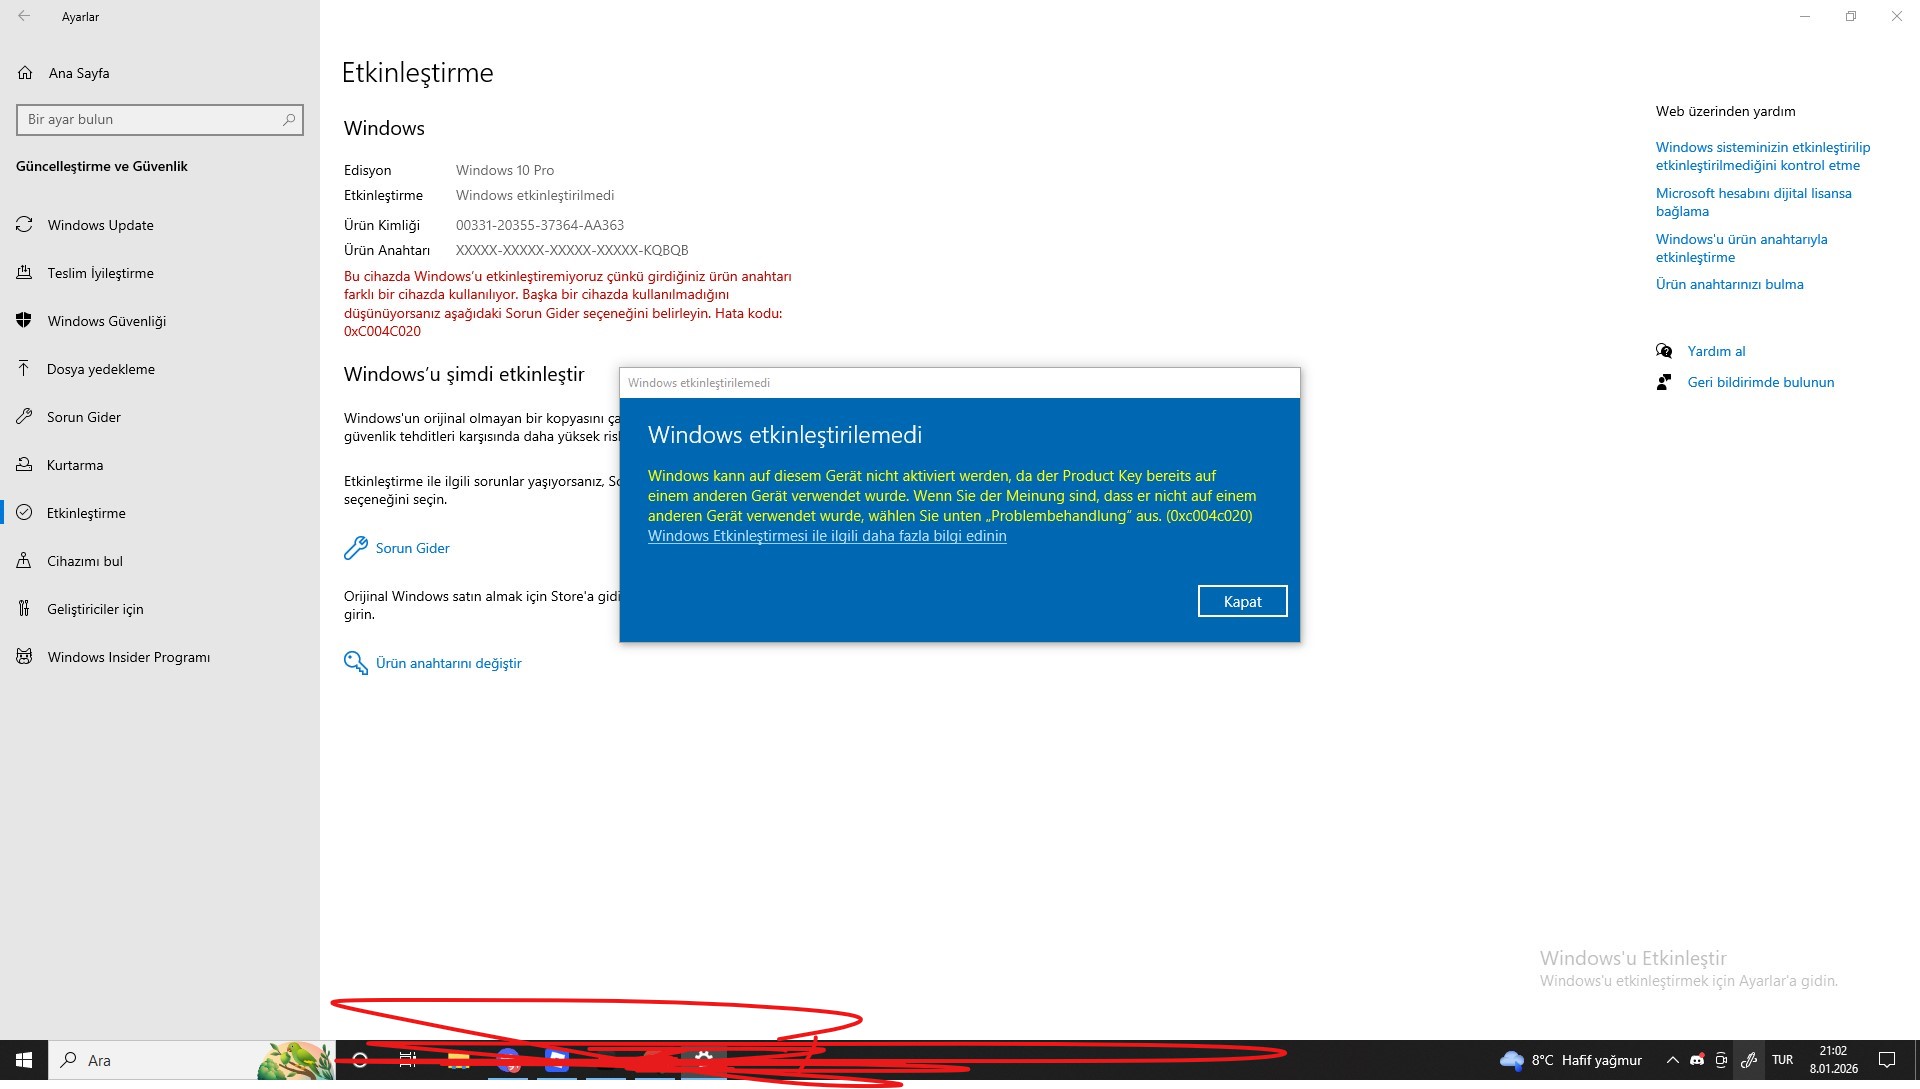Click the Windows 10 Pro edition value

point(505,170)
